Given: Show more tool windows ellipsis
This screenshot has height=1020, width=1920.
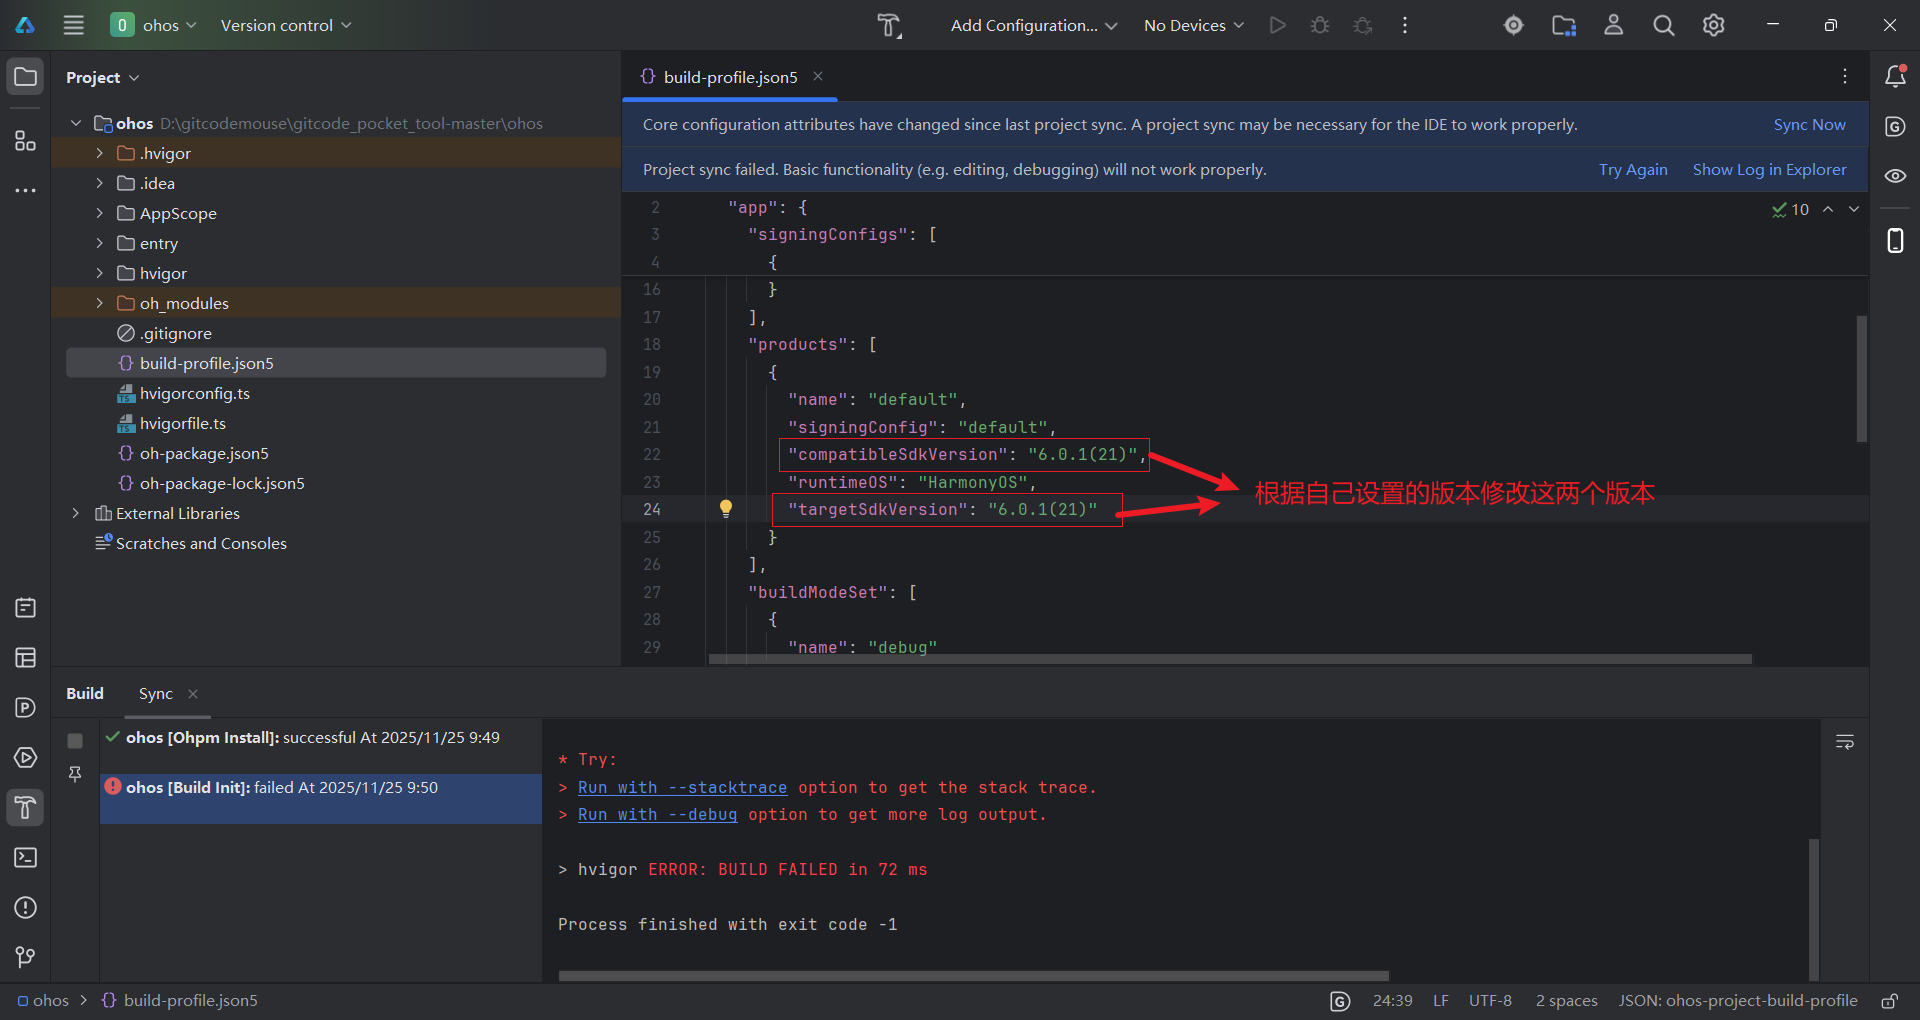Looking at the screenshot, I should tap(25, 190).
